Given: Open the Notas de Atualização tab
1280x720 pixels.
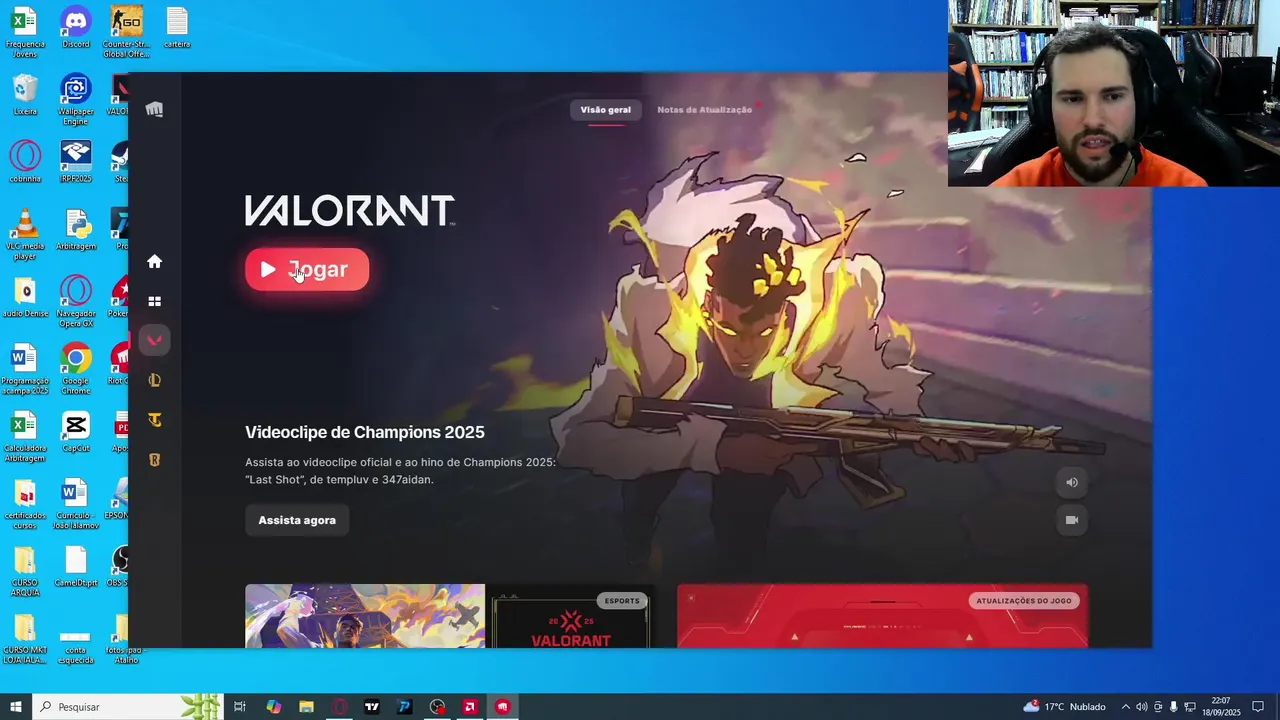Looking at the screenshot, I should 704,109.
